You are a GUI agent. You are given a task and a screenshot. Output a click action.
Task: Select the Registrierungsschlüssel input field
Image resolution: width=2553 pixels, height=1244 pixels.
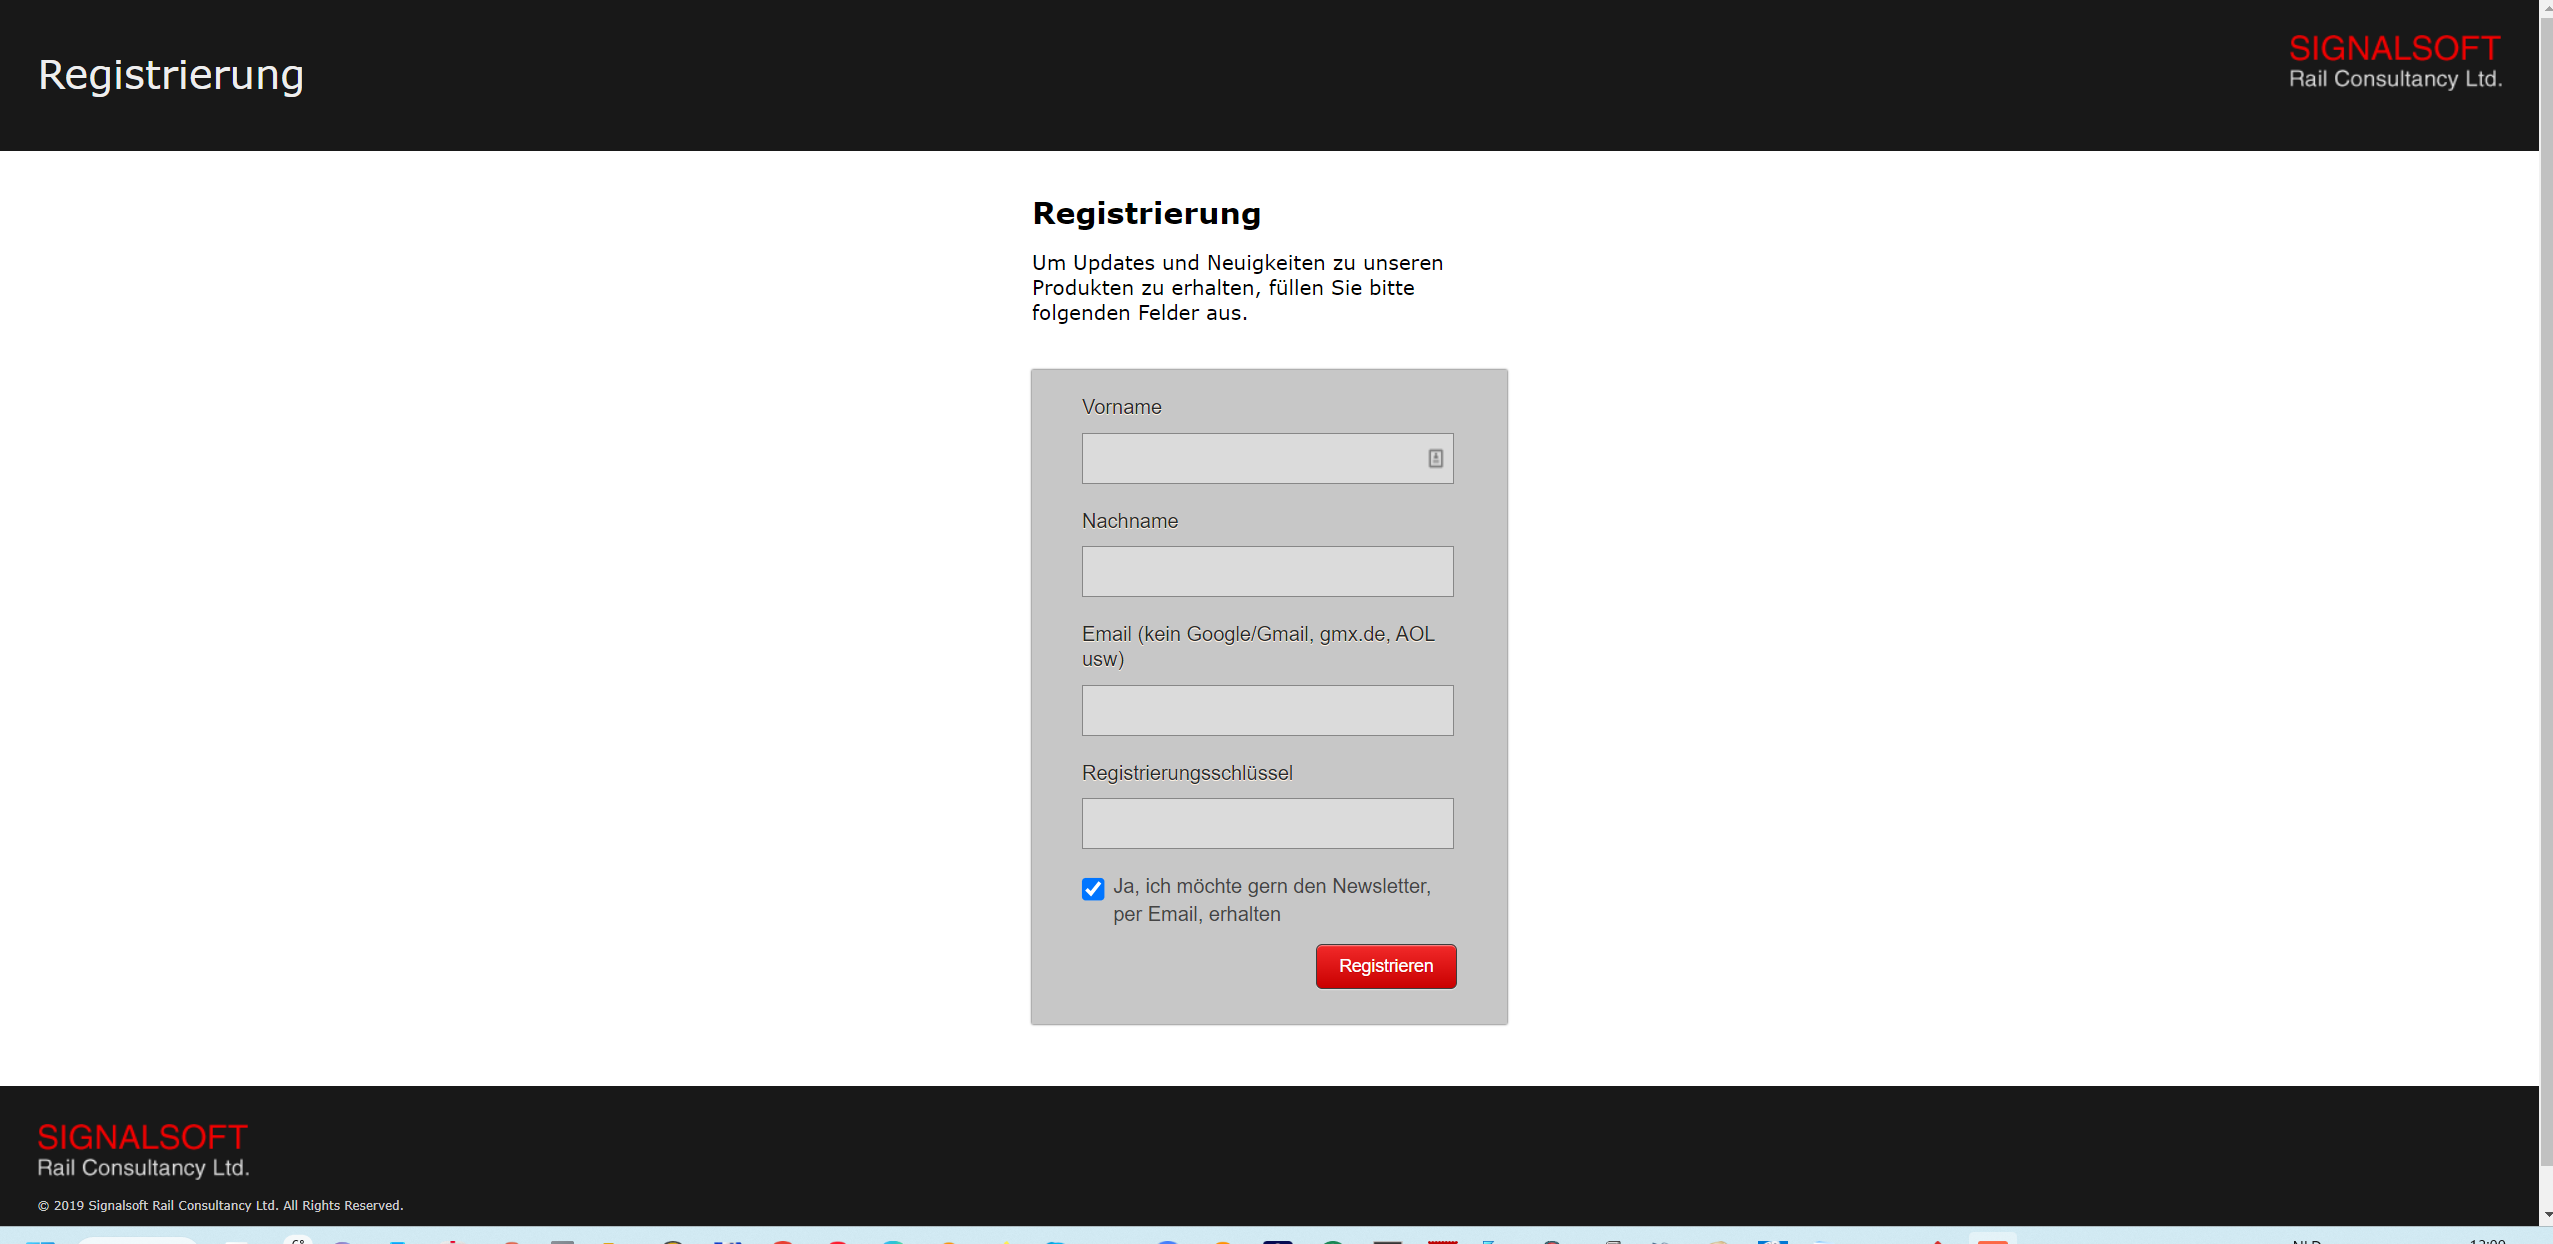pyautogui.click(x=1267, y=823)
